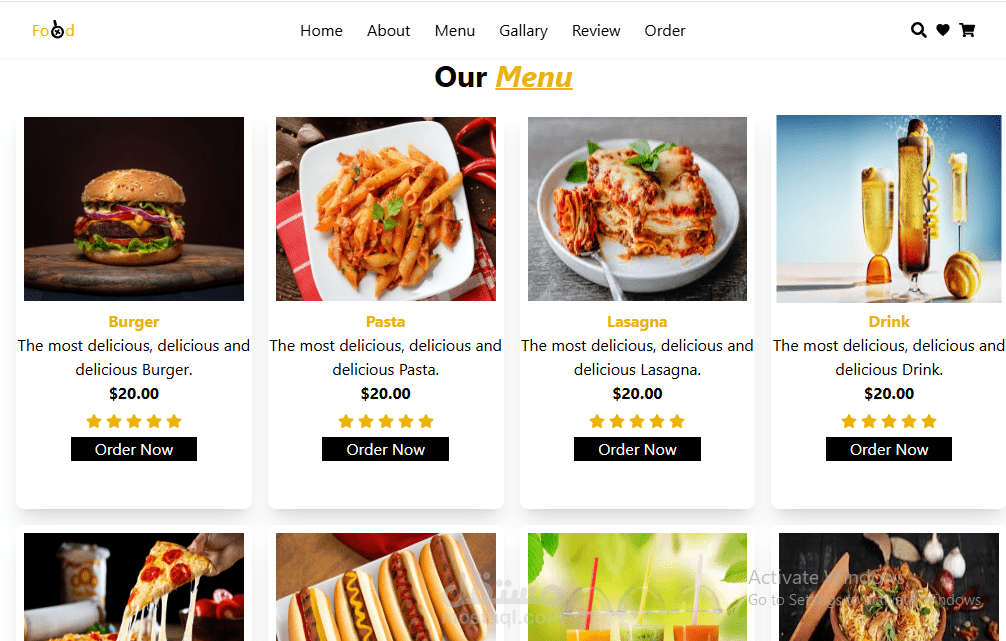Open the Review nav link
1006x641 pixels.
tap(596, 31)
